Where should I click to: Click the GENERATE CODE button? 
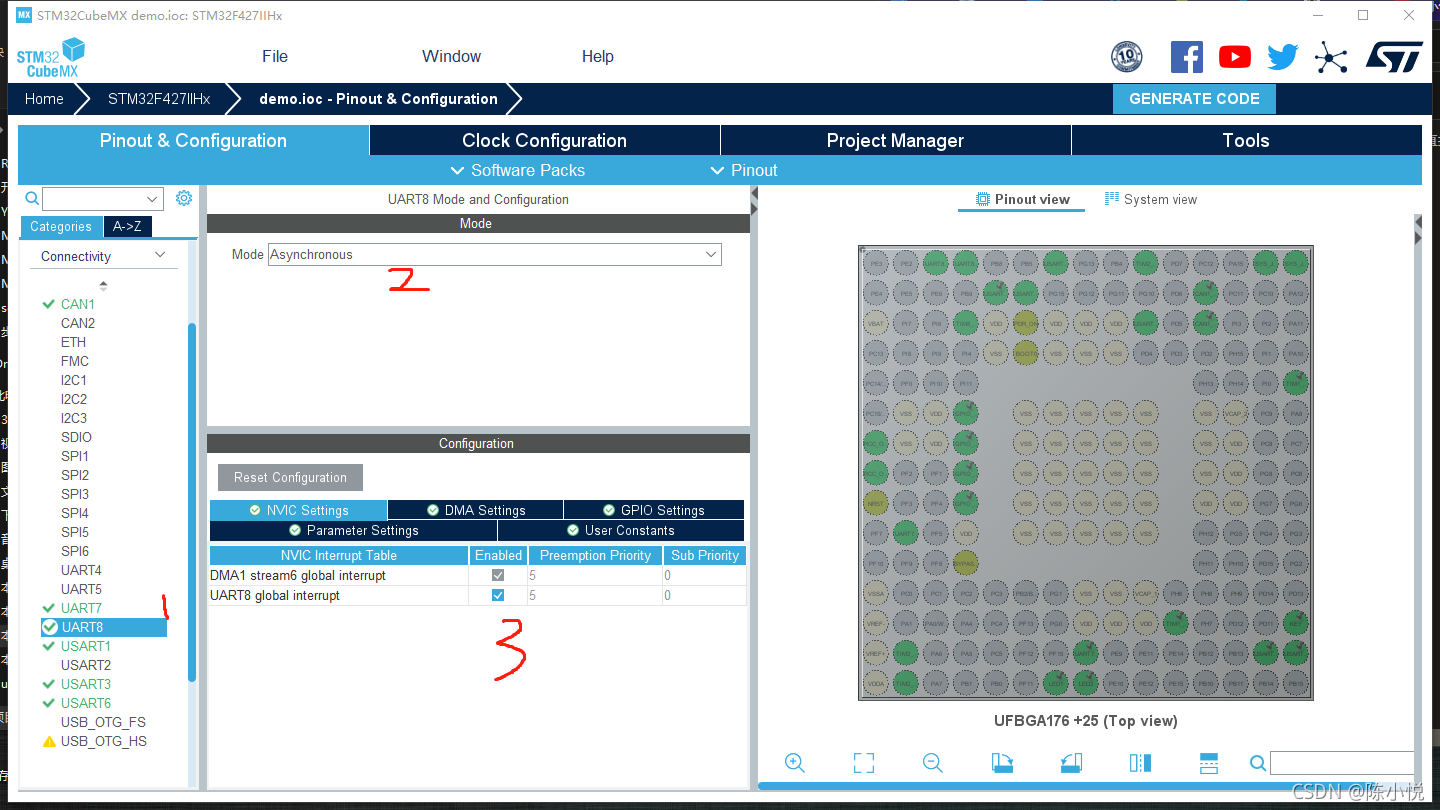pyautogui.click(x=1194, y=99)
